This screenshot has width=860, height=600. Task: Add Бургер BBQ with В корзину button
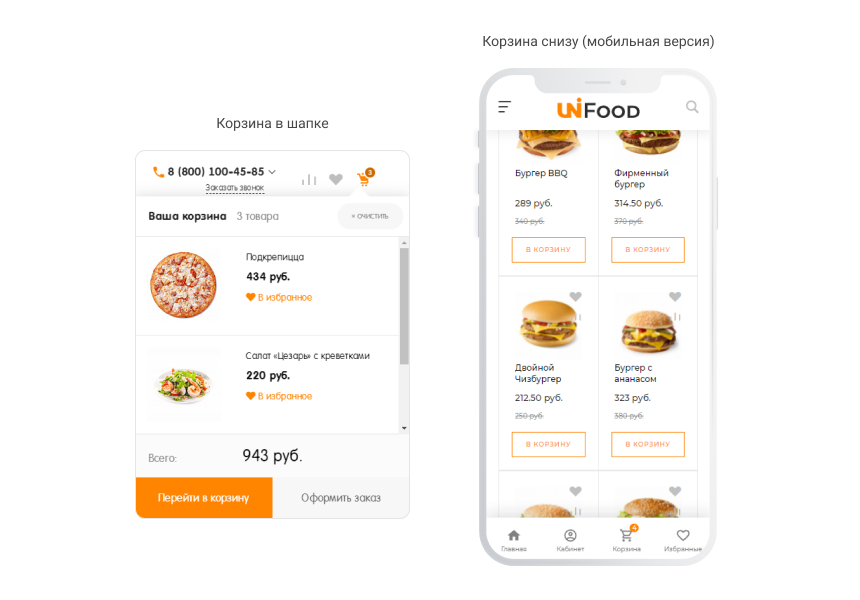pos(548,250)
